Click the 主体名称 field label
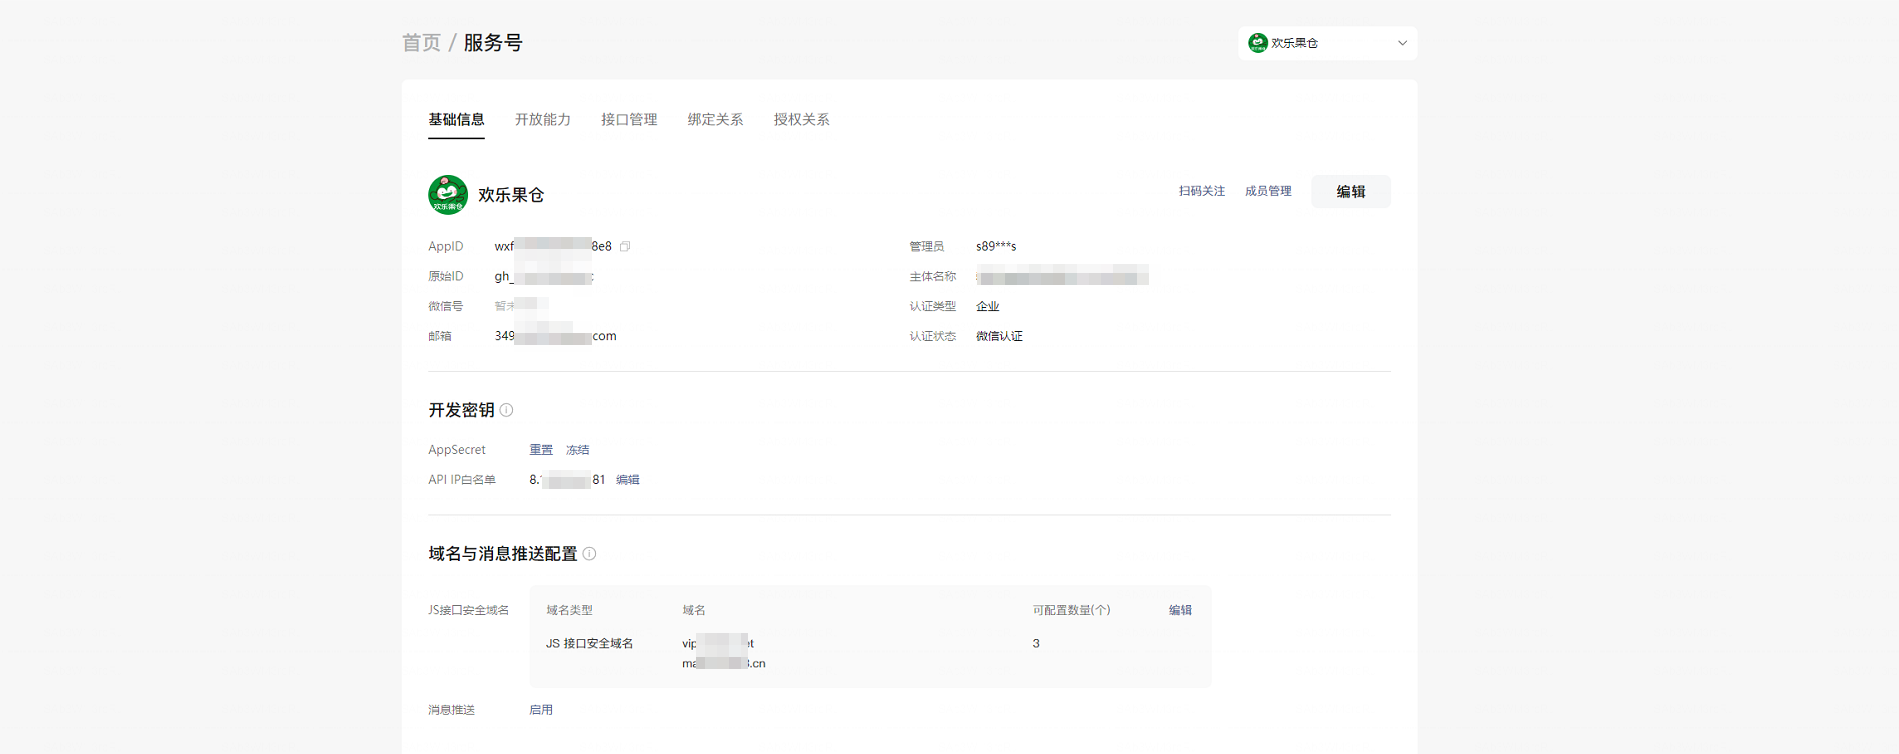This screenshot has height=754, width=1899. coord(932,276)
